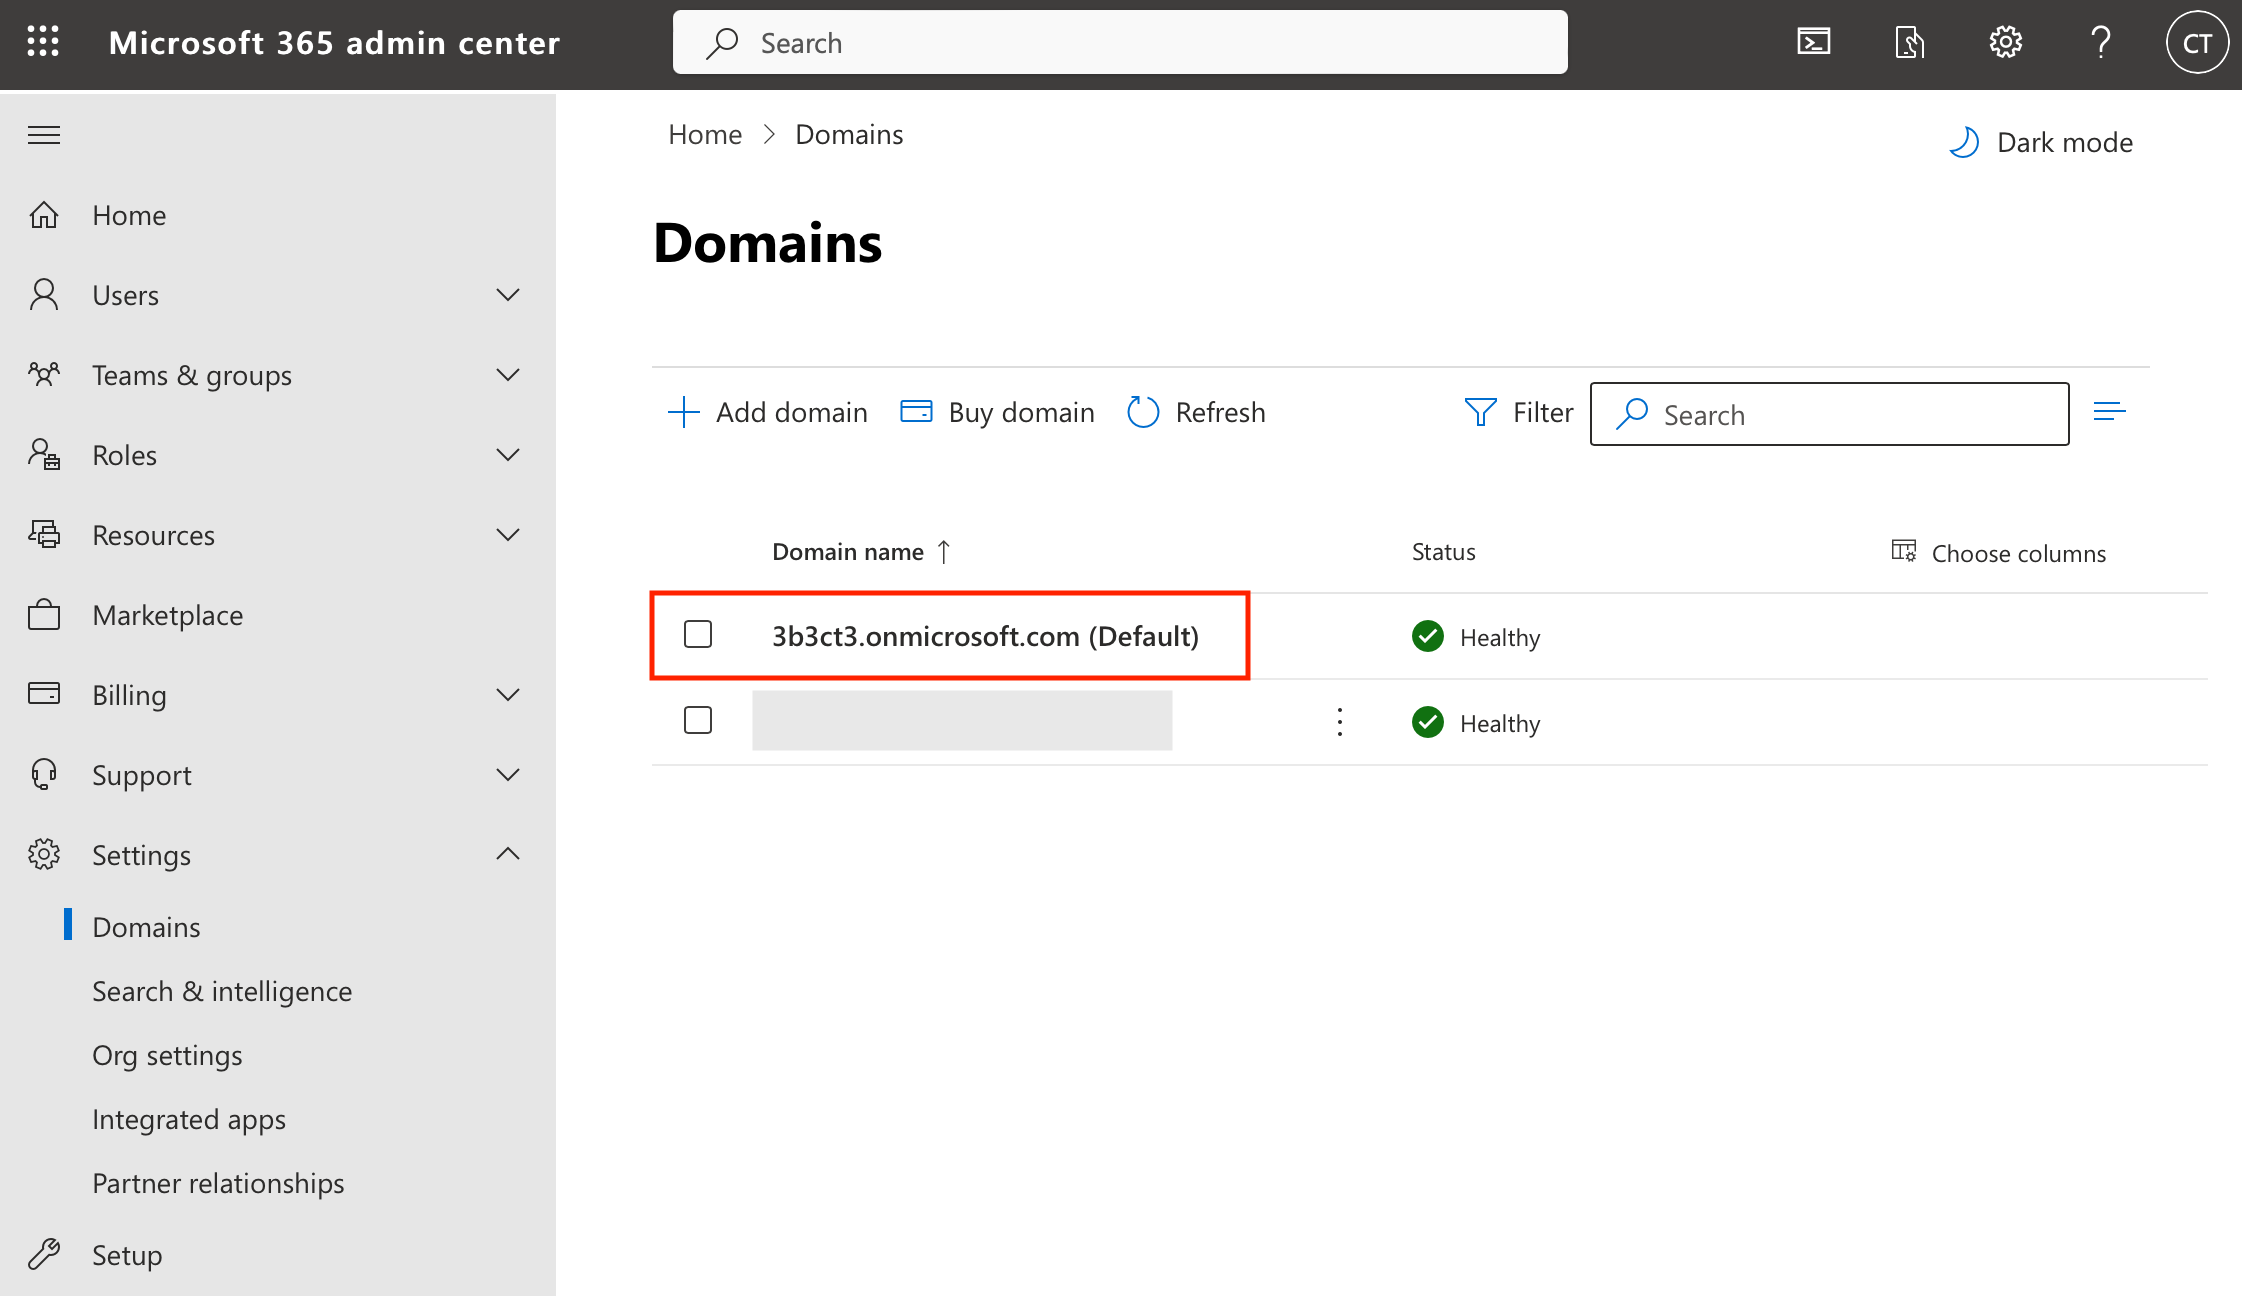This screenshot has height=1296, width=2242.
Task: Click the Microsoft 365 admin center title
Action: click(334, 42)
